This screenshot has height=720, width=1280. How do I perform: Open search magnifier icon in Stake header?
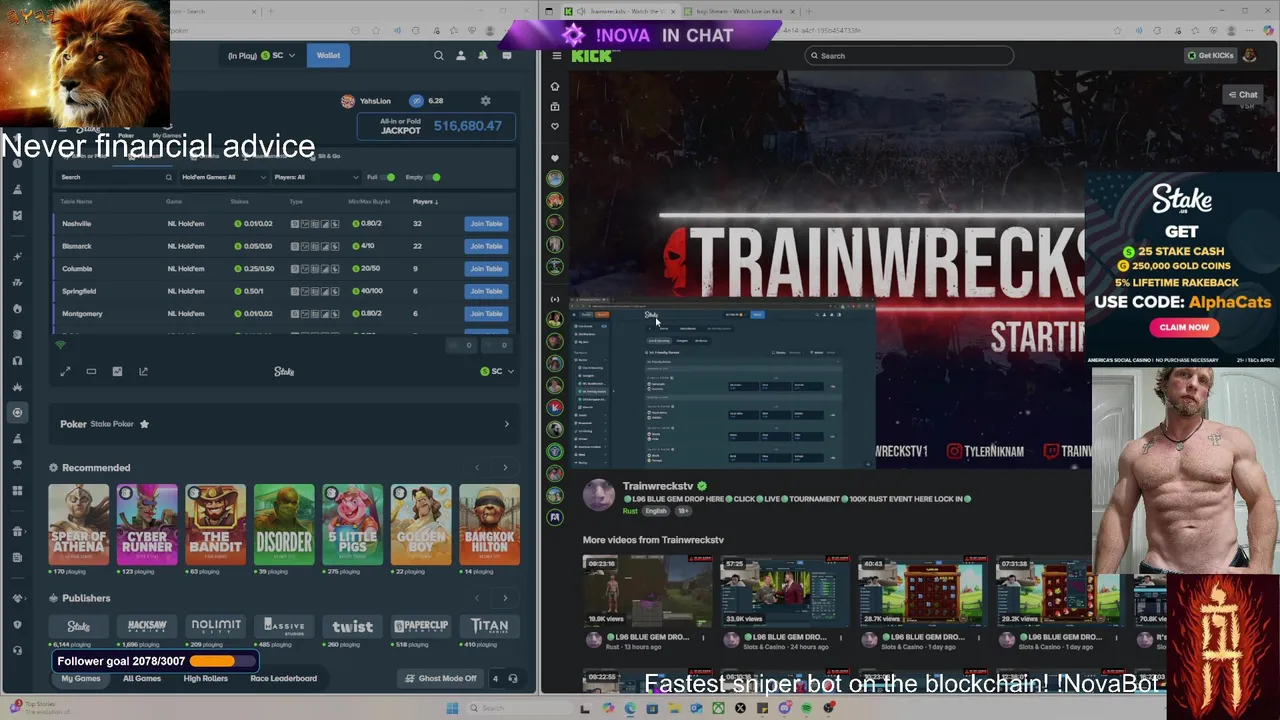438,56
